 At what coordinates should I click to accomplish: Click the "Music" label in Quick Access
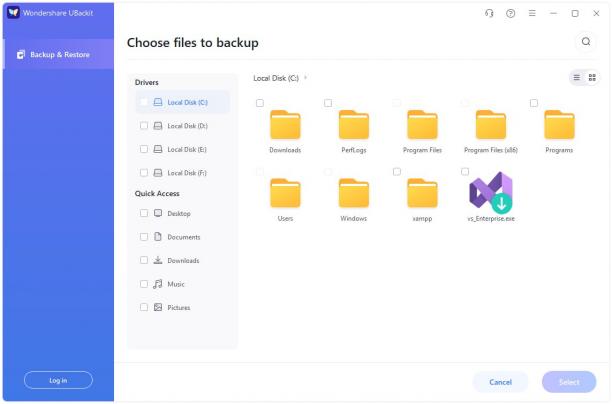tap(176, 284)
